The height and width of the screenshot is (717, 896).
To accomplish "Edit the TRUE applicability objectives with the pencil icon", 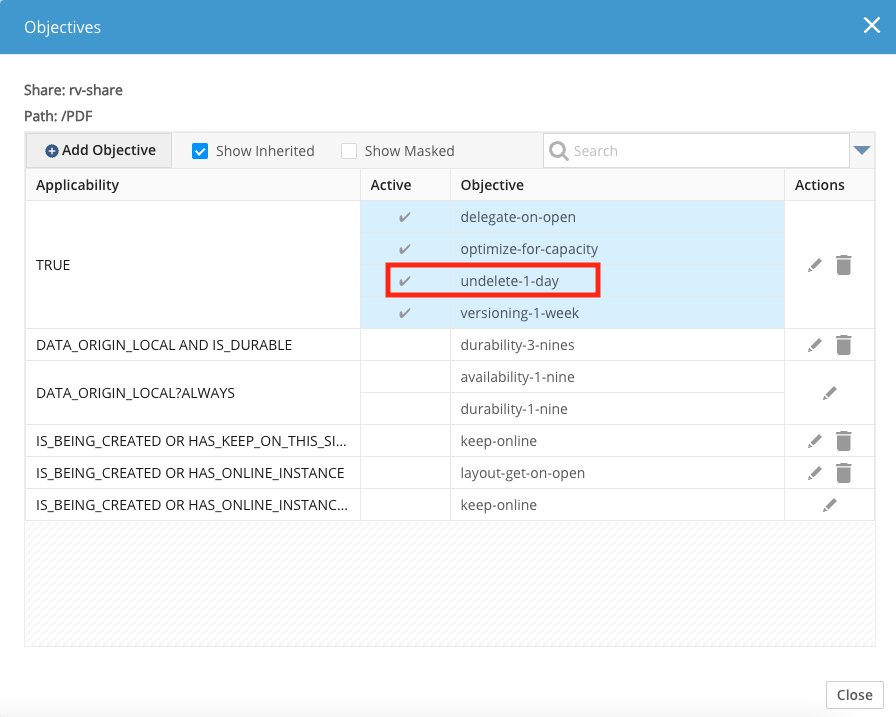I will 815,265.
